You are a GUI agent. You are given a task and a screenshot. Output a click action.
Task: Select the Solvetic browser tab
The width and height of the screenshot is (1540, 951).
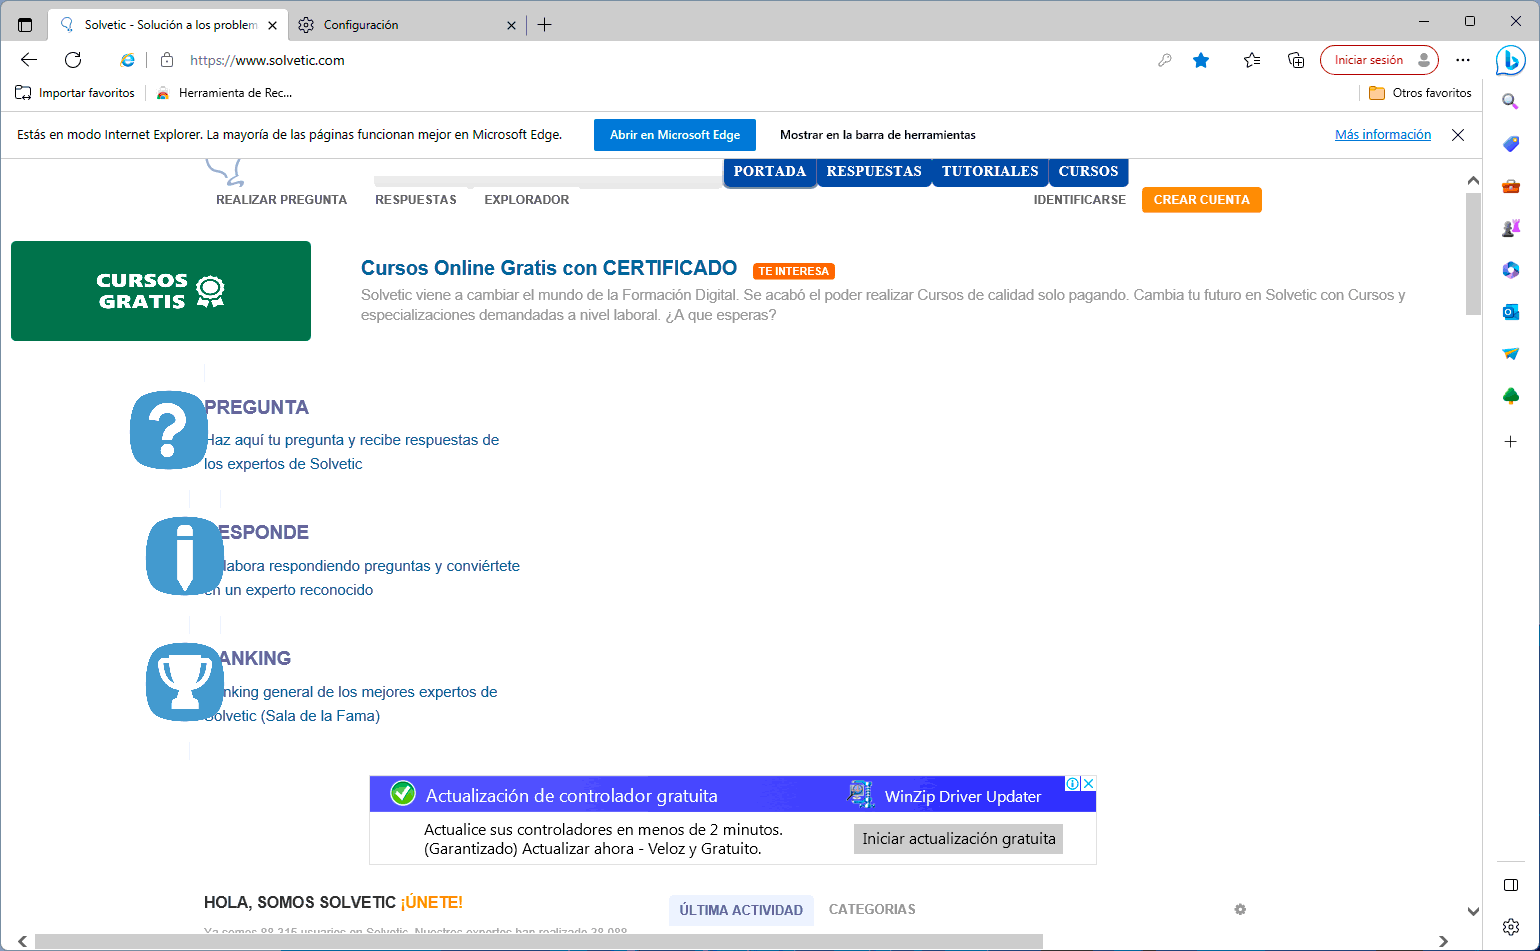click(168, 25)
